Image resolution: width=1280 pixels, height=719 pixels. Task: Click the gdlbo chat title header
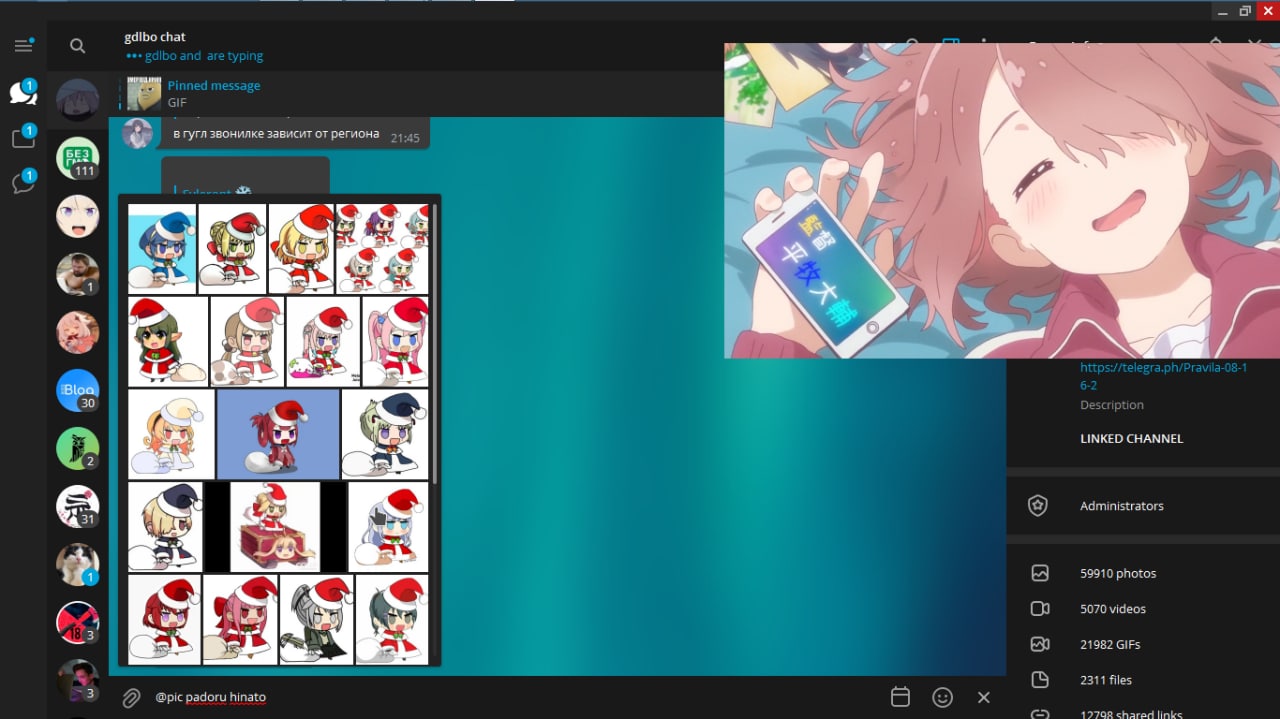[x=155, y=37]
